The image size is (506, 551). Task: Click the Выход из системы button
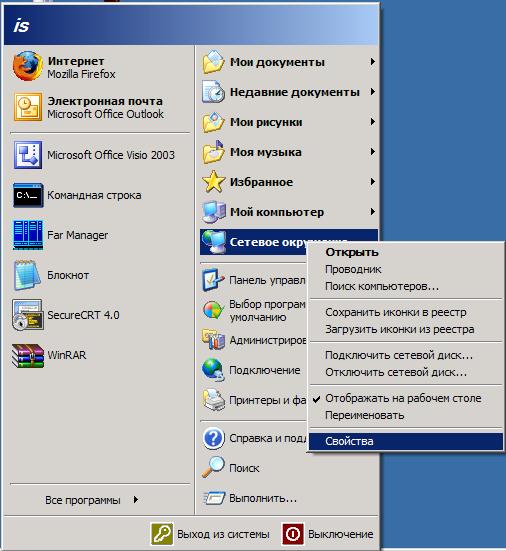tap(210, 534)
